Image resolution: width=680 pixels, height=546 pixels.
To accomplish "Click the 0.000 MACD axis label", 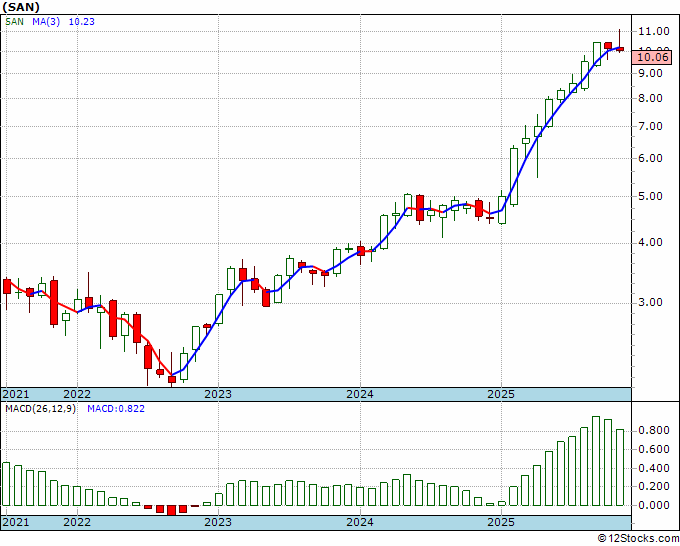I will (654, 505).
